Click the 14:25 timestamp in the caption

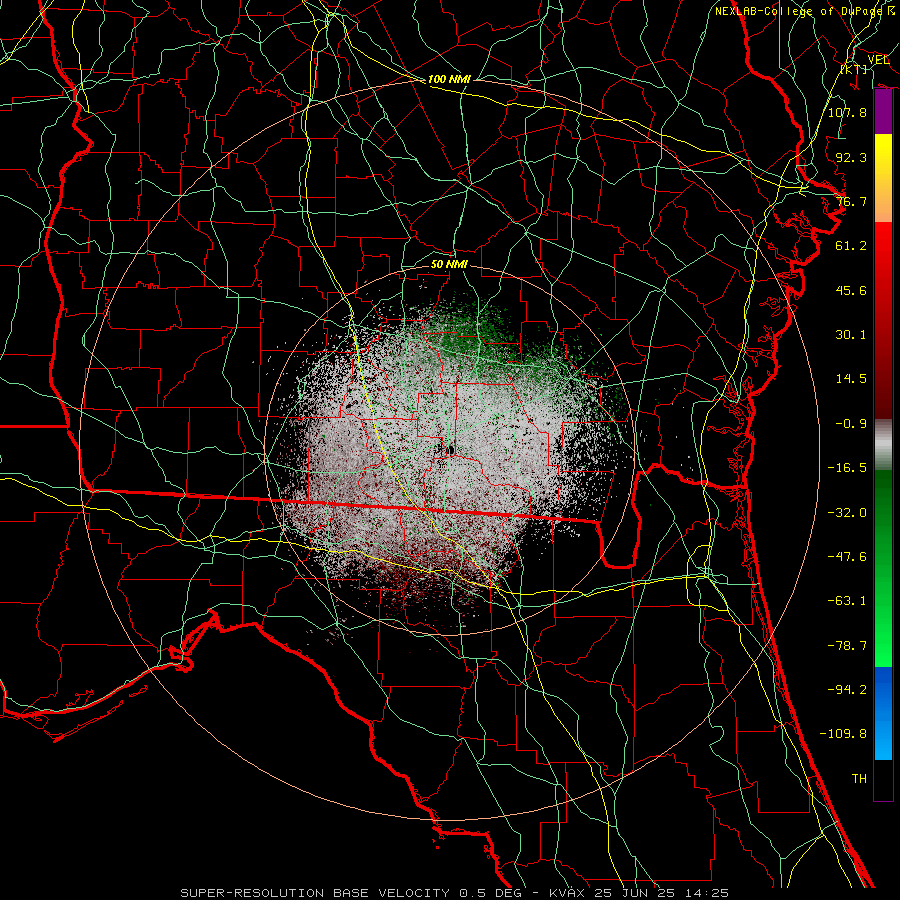coord(709,893)
